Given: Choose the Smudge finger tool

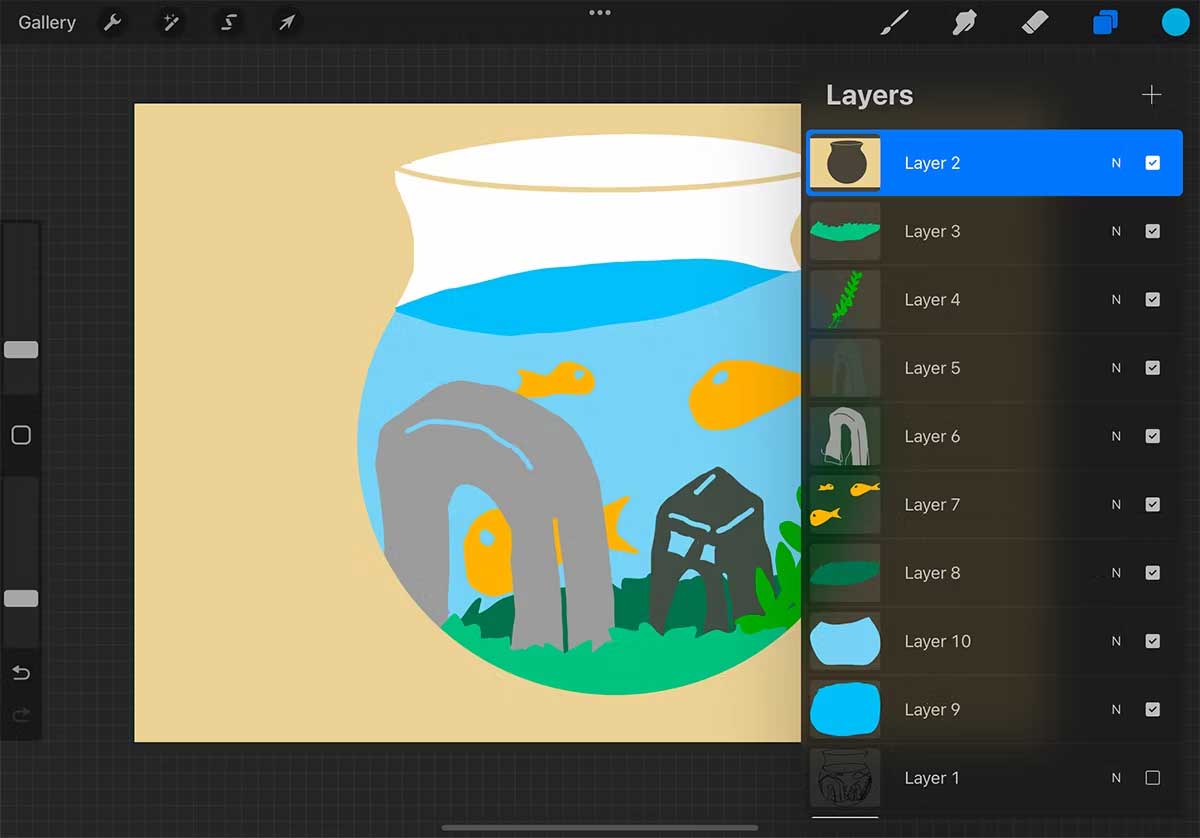Looking at the screenshot, I should (964, 22).
